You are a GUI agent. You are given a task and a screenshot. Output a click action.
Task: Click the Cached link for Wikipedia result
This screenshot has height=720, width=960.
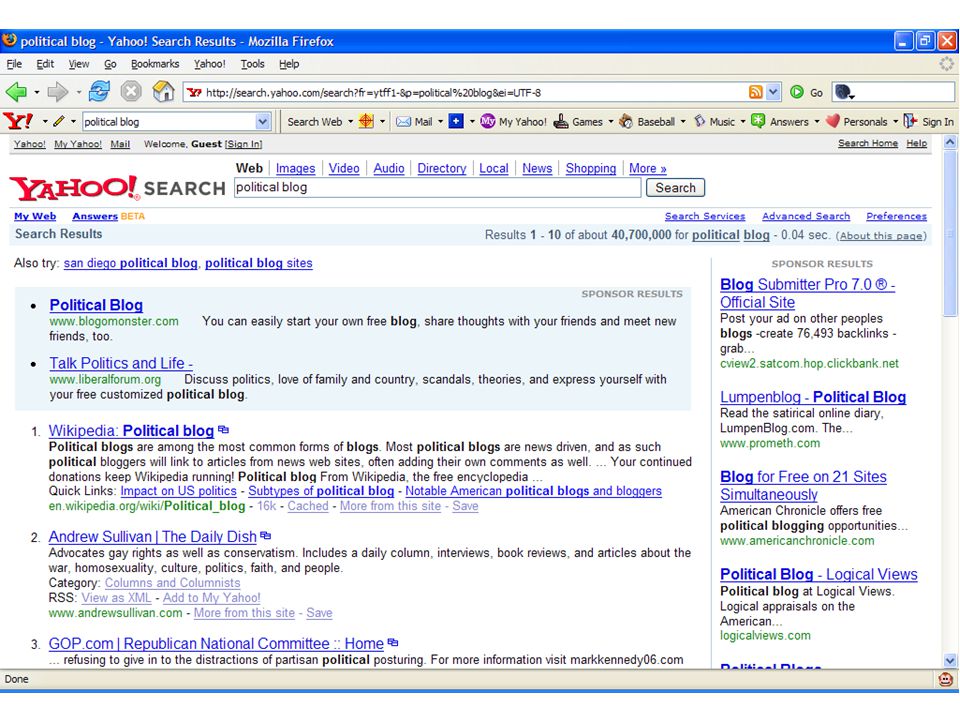tap(308, 506)
